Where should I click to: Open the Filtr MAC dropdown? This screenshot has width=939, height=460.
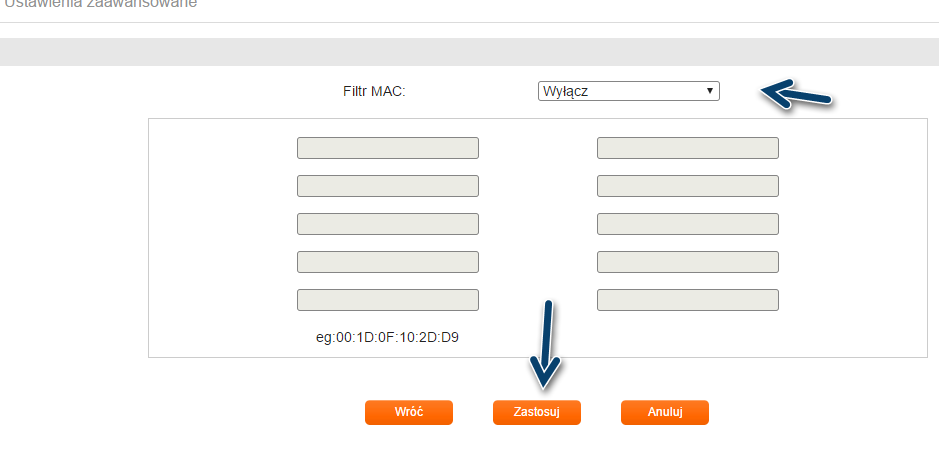click(628, 91)
